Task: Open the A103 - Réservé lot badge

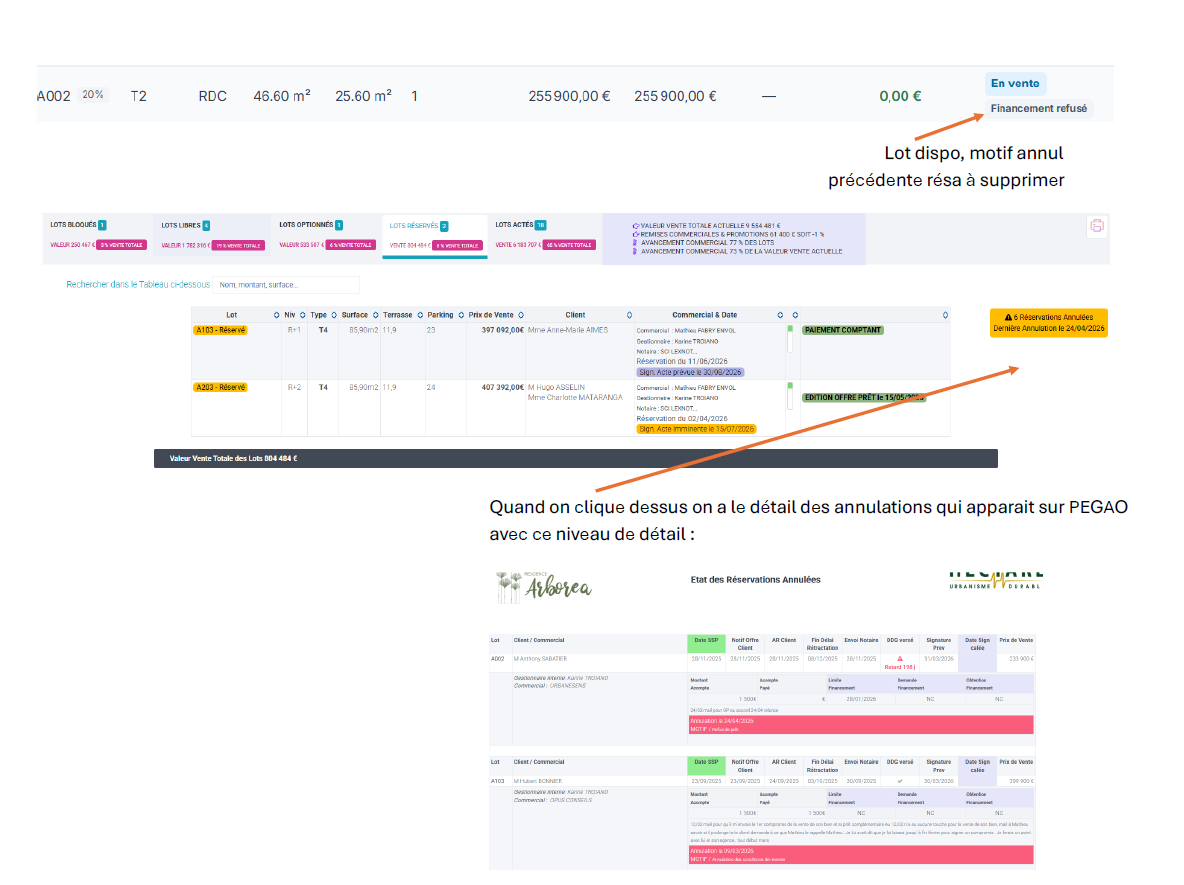Action: pyautogui.click(x=220, y=330)
